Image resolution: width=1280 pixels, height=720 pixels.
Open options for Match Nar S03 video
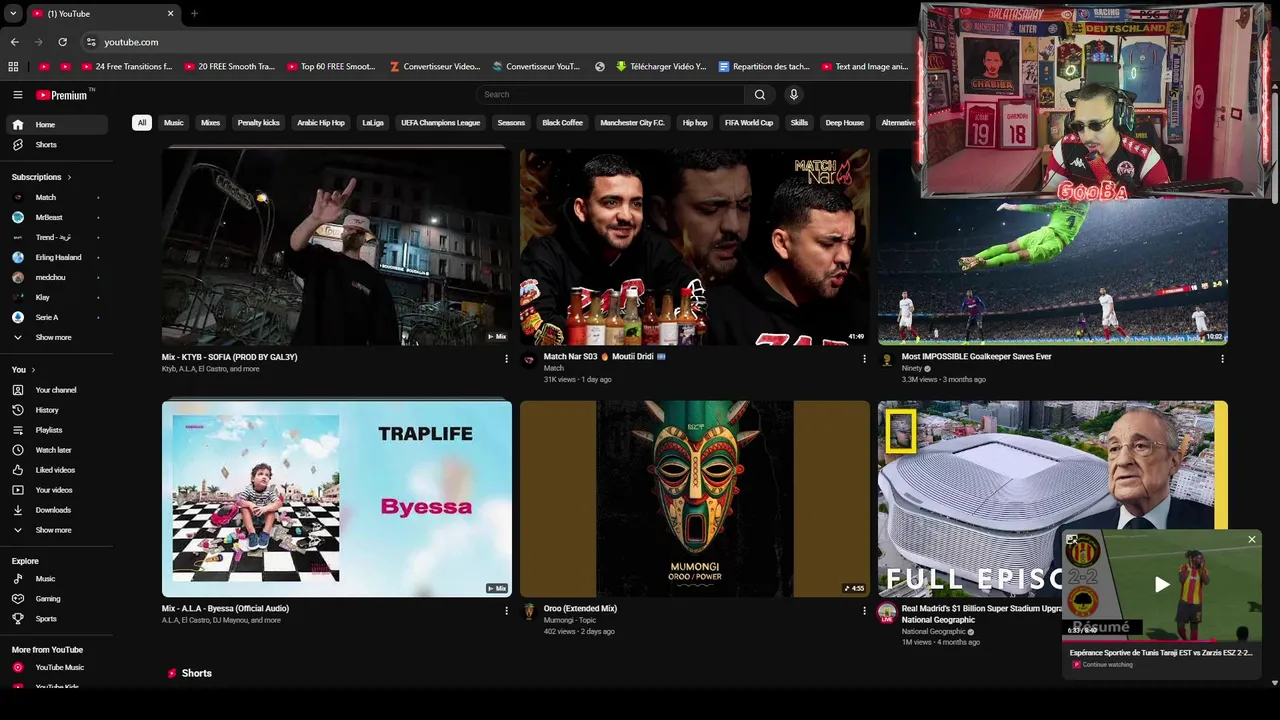[x=864, y=359]
